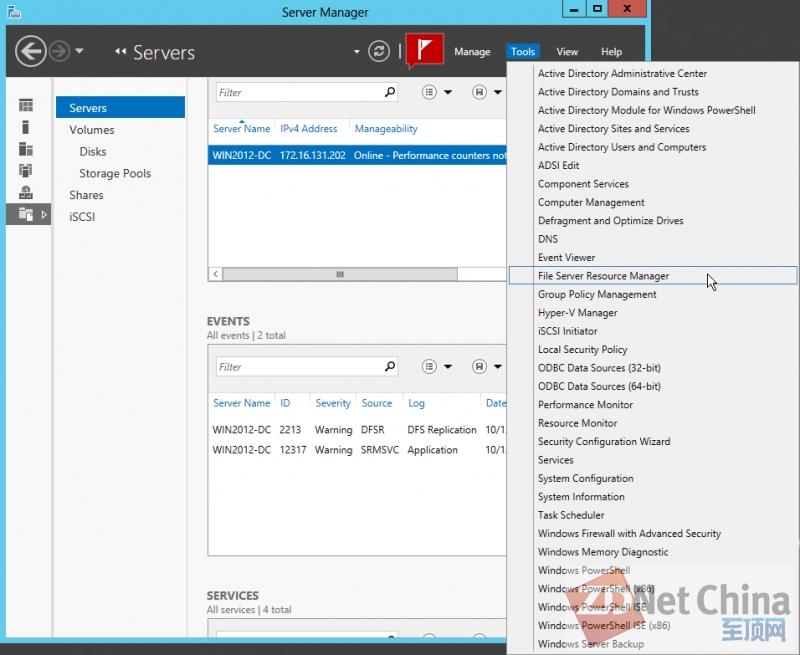The height and width of the screenshot is (655, 800).
Task: Click the search magnifier in events filter
Action: [x=390, y=366]
